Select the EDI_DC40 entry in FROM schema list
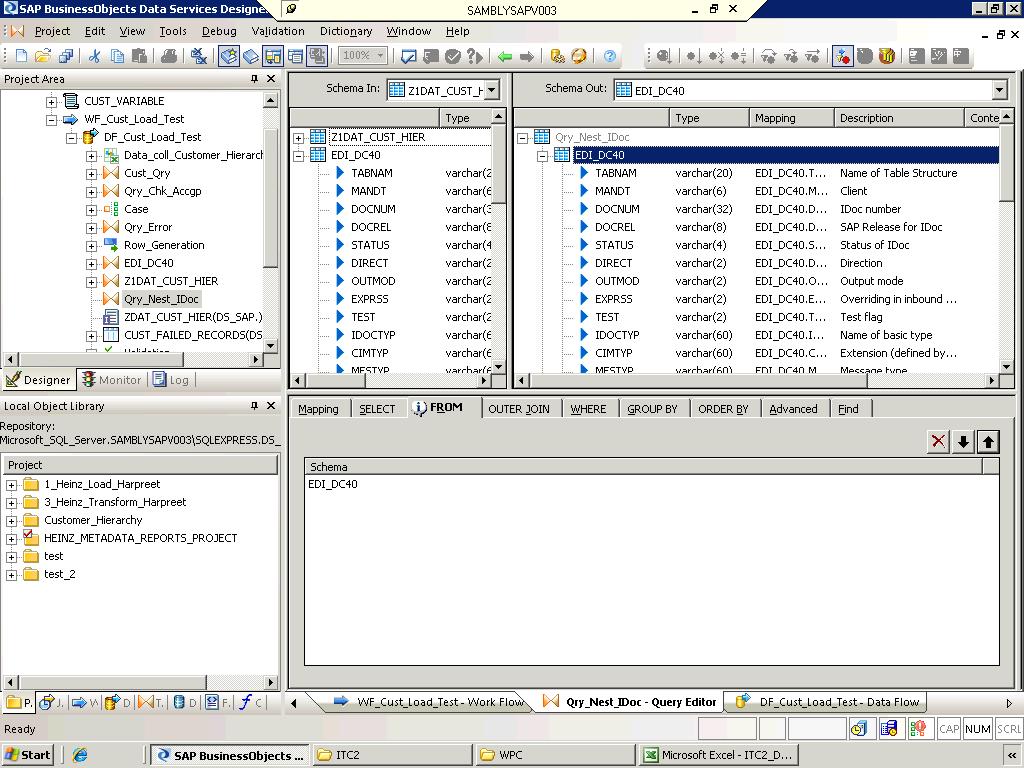1024x768 pixels. pos(333,484)
